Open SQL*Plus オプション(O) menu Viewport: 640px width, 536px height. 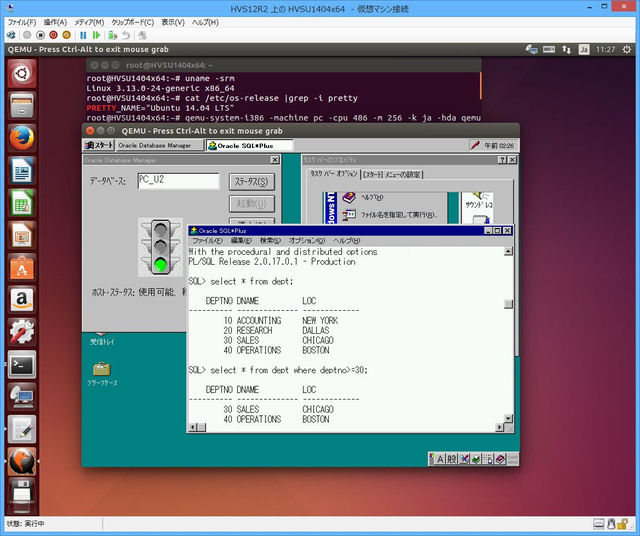tap(307, 241)
